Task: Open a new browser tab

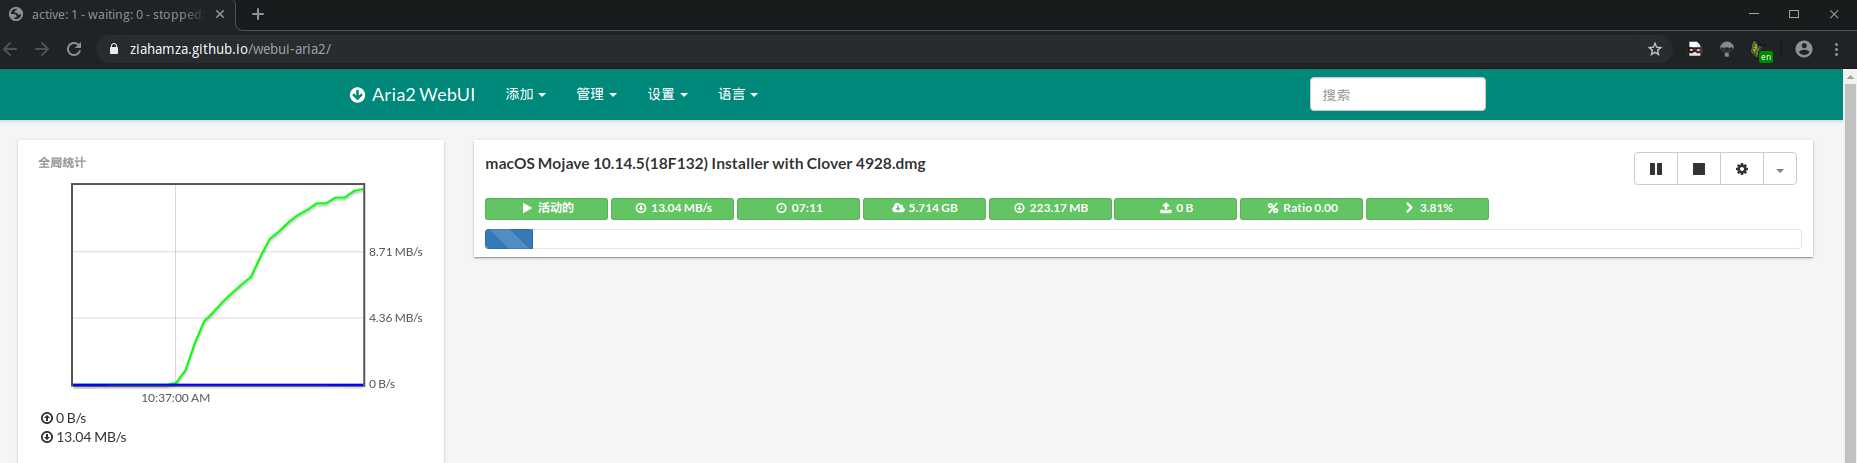Action: tap(258, 14)
